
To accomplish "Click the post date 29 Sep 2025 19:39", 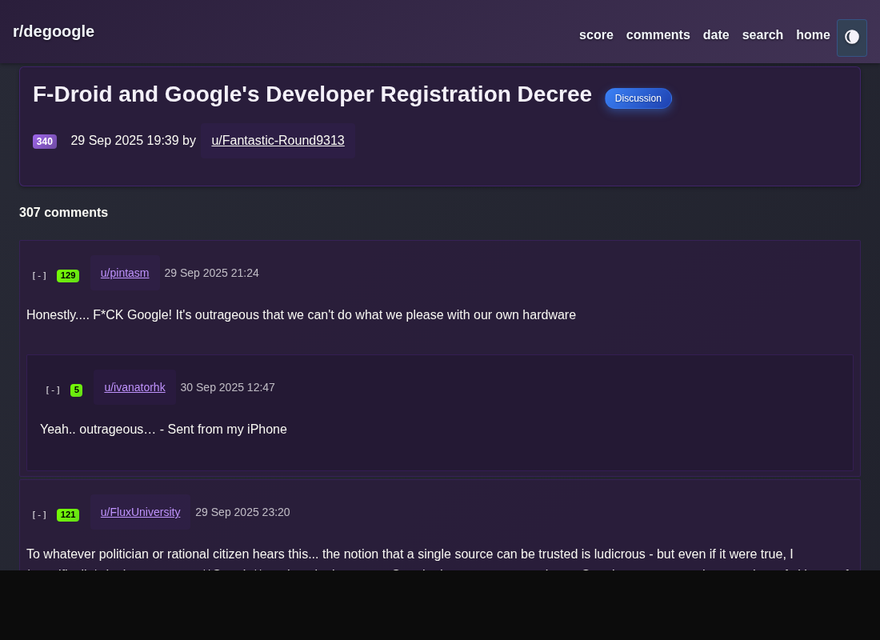I will [x=125, y=140].
